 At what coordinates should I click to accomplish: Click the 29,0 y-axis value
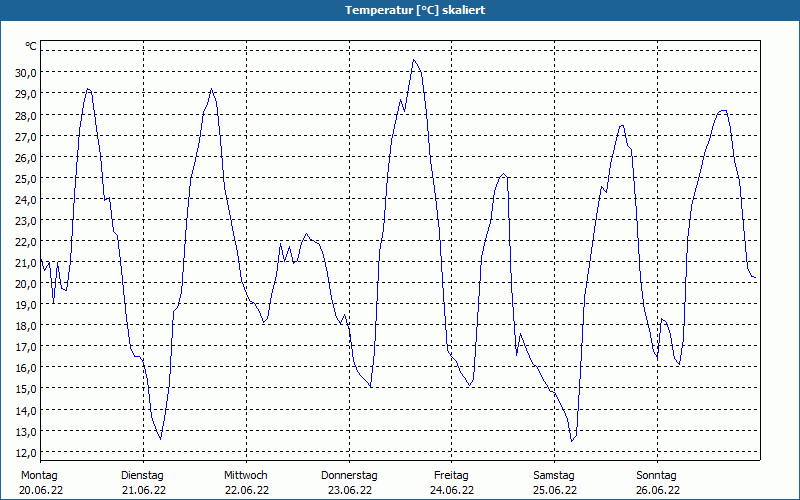click(26, 94)
